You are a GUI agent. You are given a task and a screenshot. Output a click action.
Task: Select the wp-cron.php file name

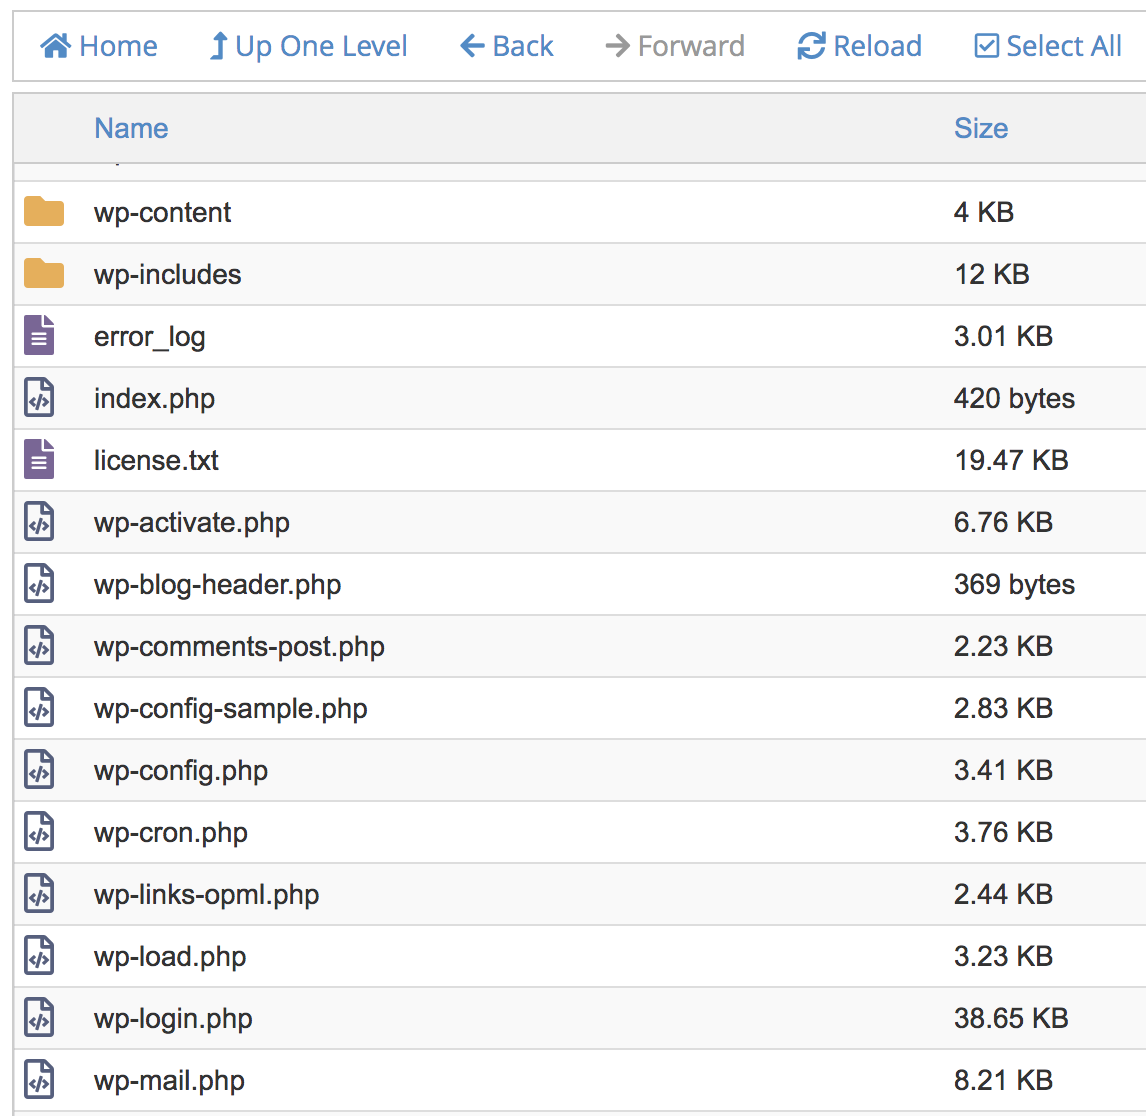click(x=171, y=833)
